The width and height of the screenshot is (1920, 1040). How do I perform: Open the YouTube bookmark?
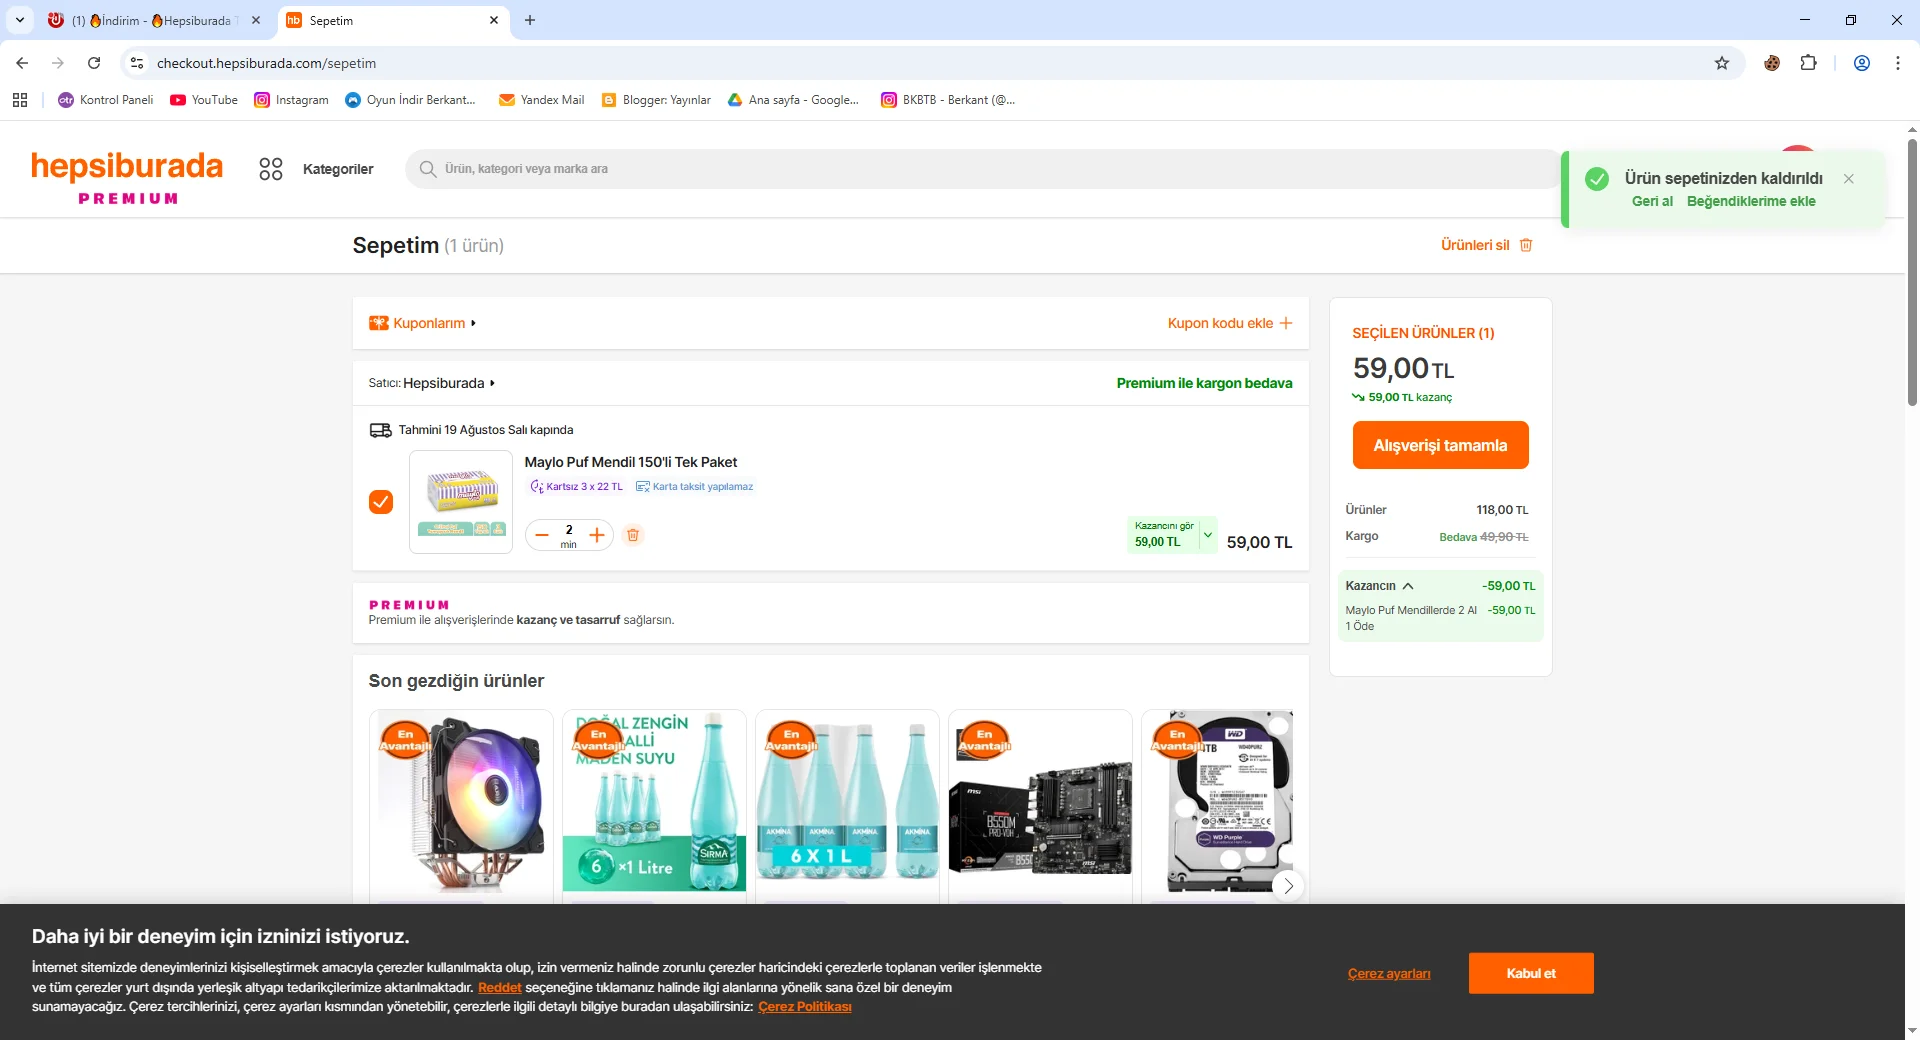tap(204, 100)
